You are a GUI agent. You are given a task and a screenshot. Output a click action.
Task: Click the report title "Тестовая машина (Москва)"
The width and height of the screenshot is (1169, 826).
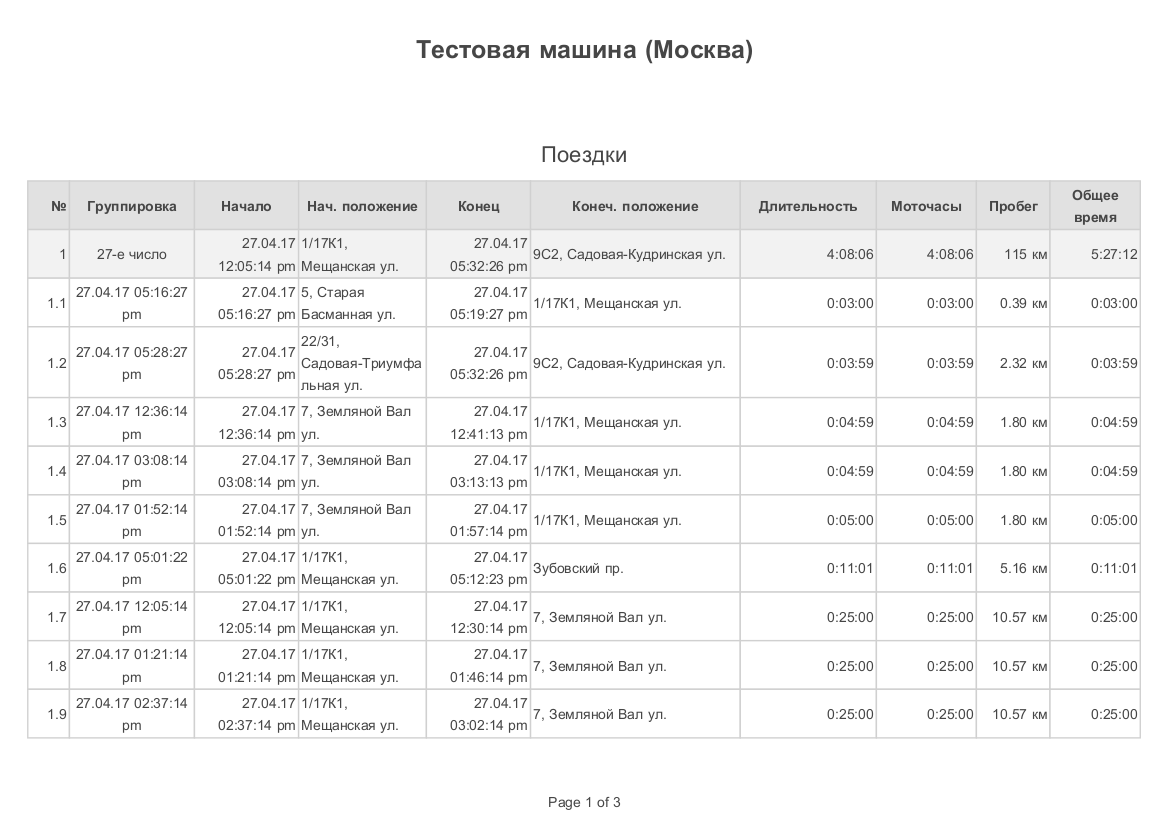click(584, 50)
